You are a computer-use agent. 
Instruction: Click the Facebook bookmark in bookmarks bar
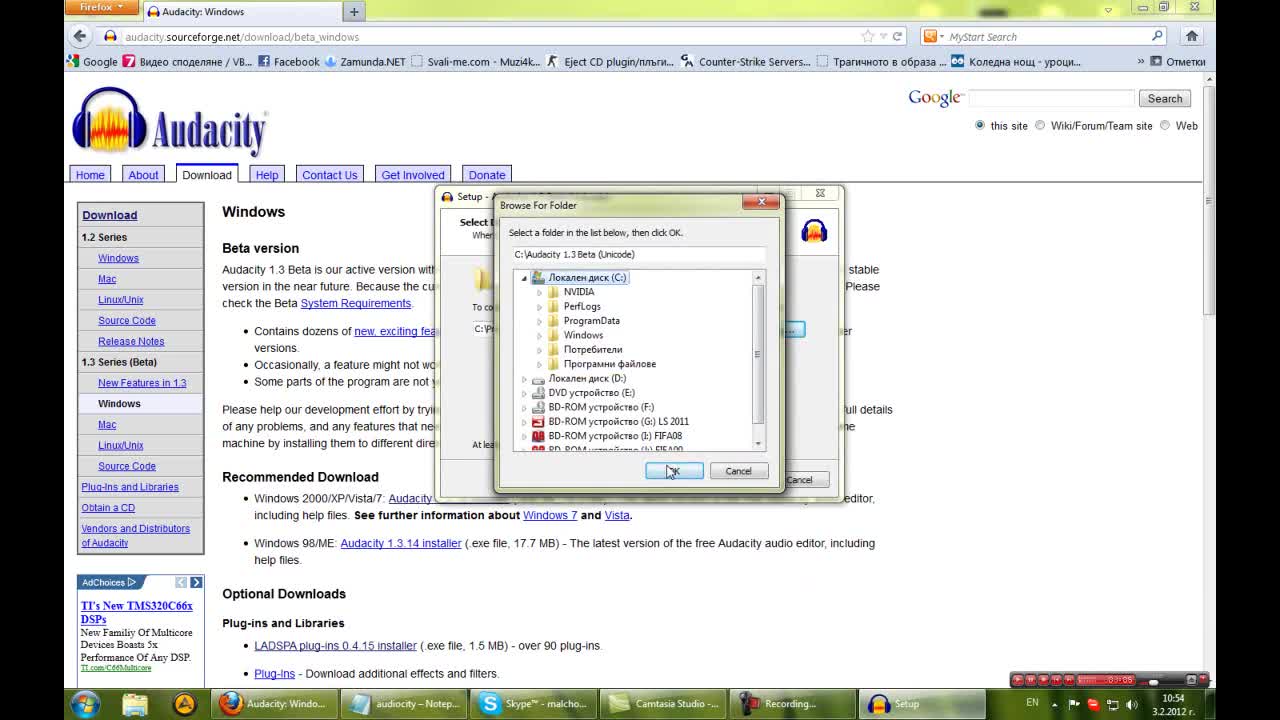coord(289,61)
